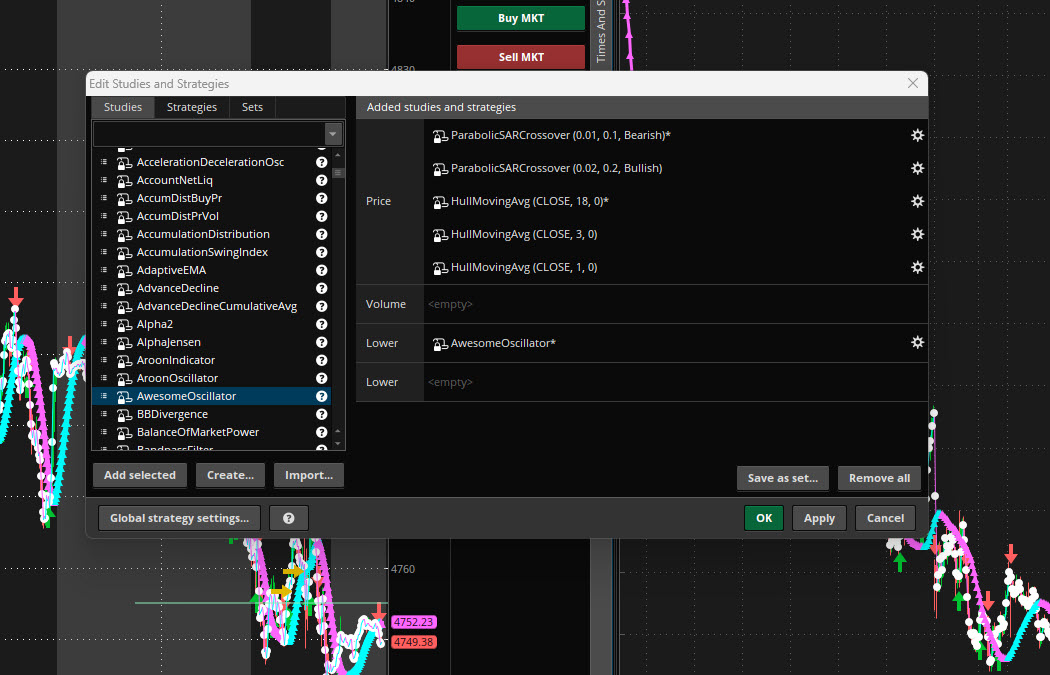Remove all added studies
1050x675 pixels.
click(x=879, y=478)
